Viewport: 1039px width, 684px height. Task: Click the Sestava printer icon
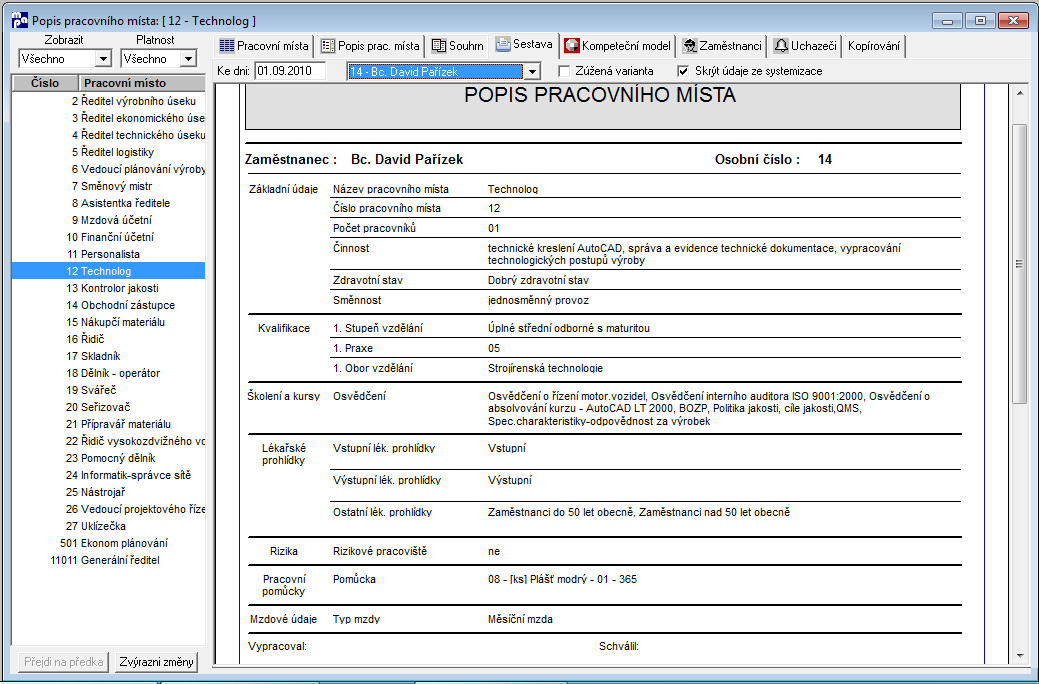coord(503,44)
